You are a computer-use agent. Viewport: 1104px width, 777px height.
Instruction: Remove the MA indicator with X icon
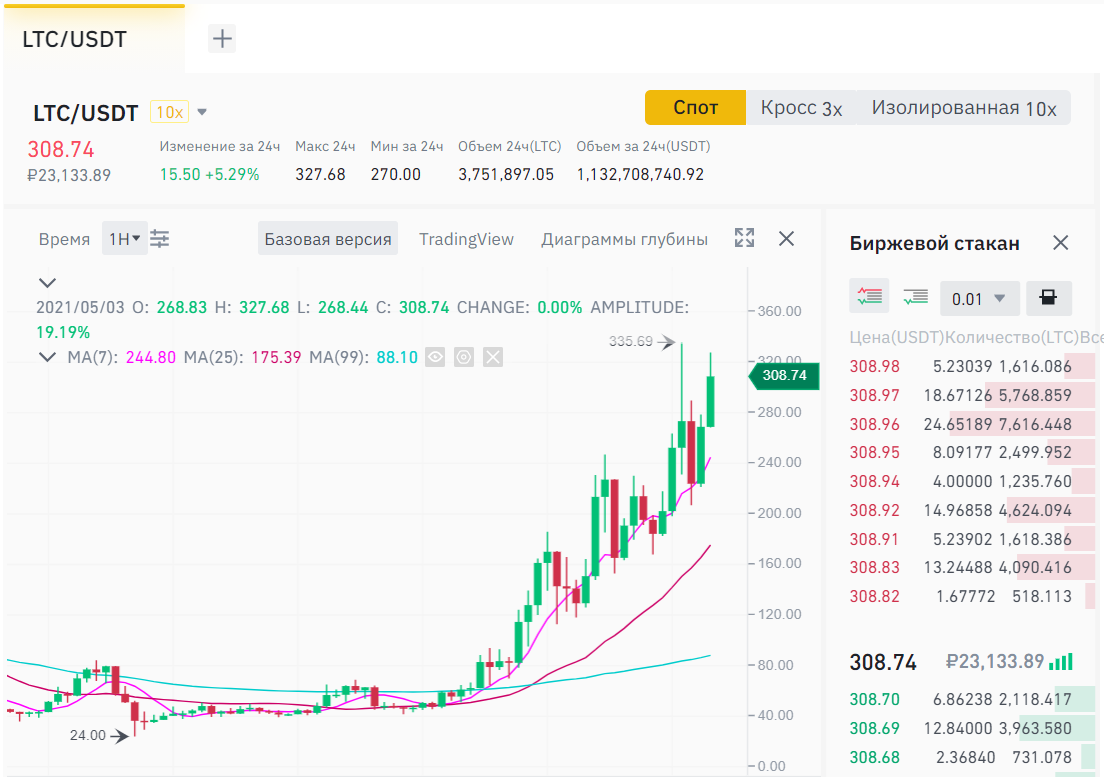492,357
